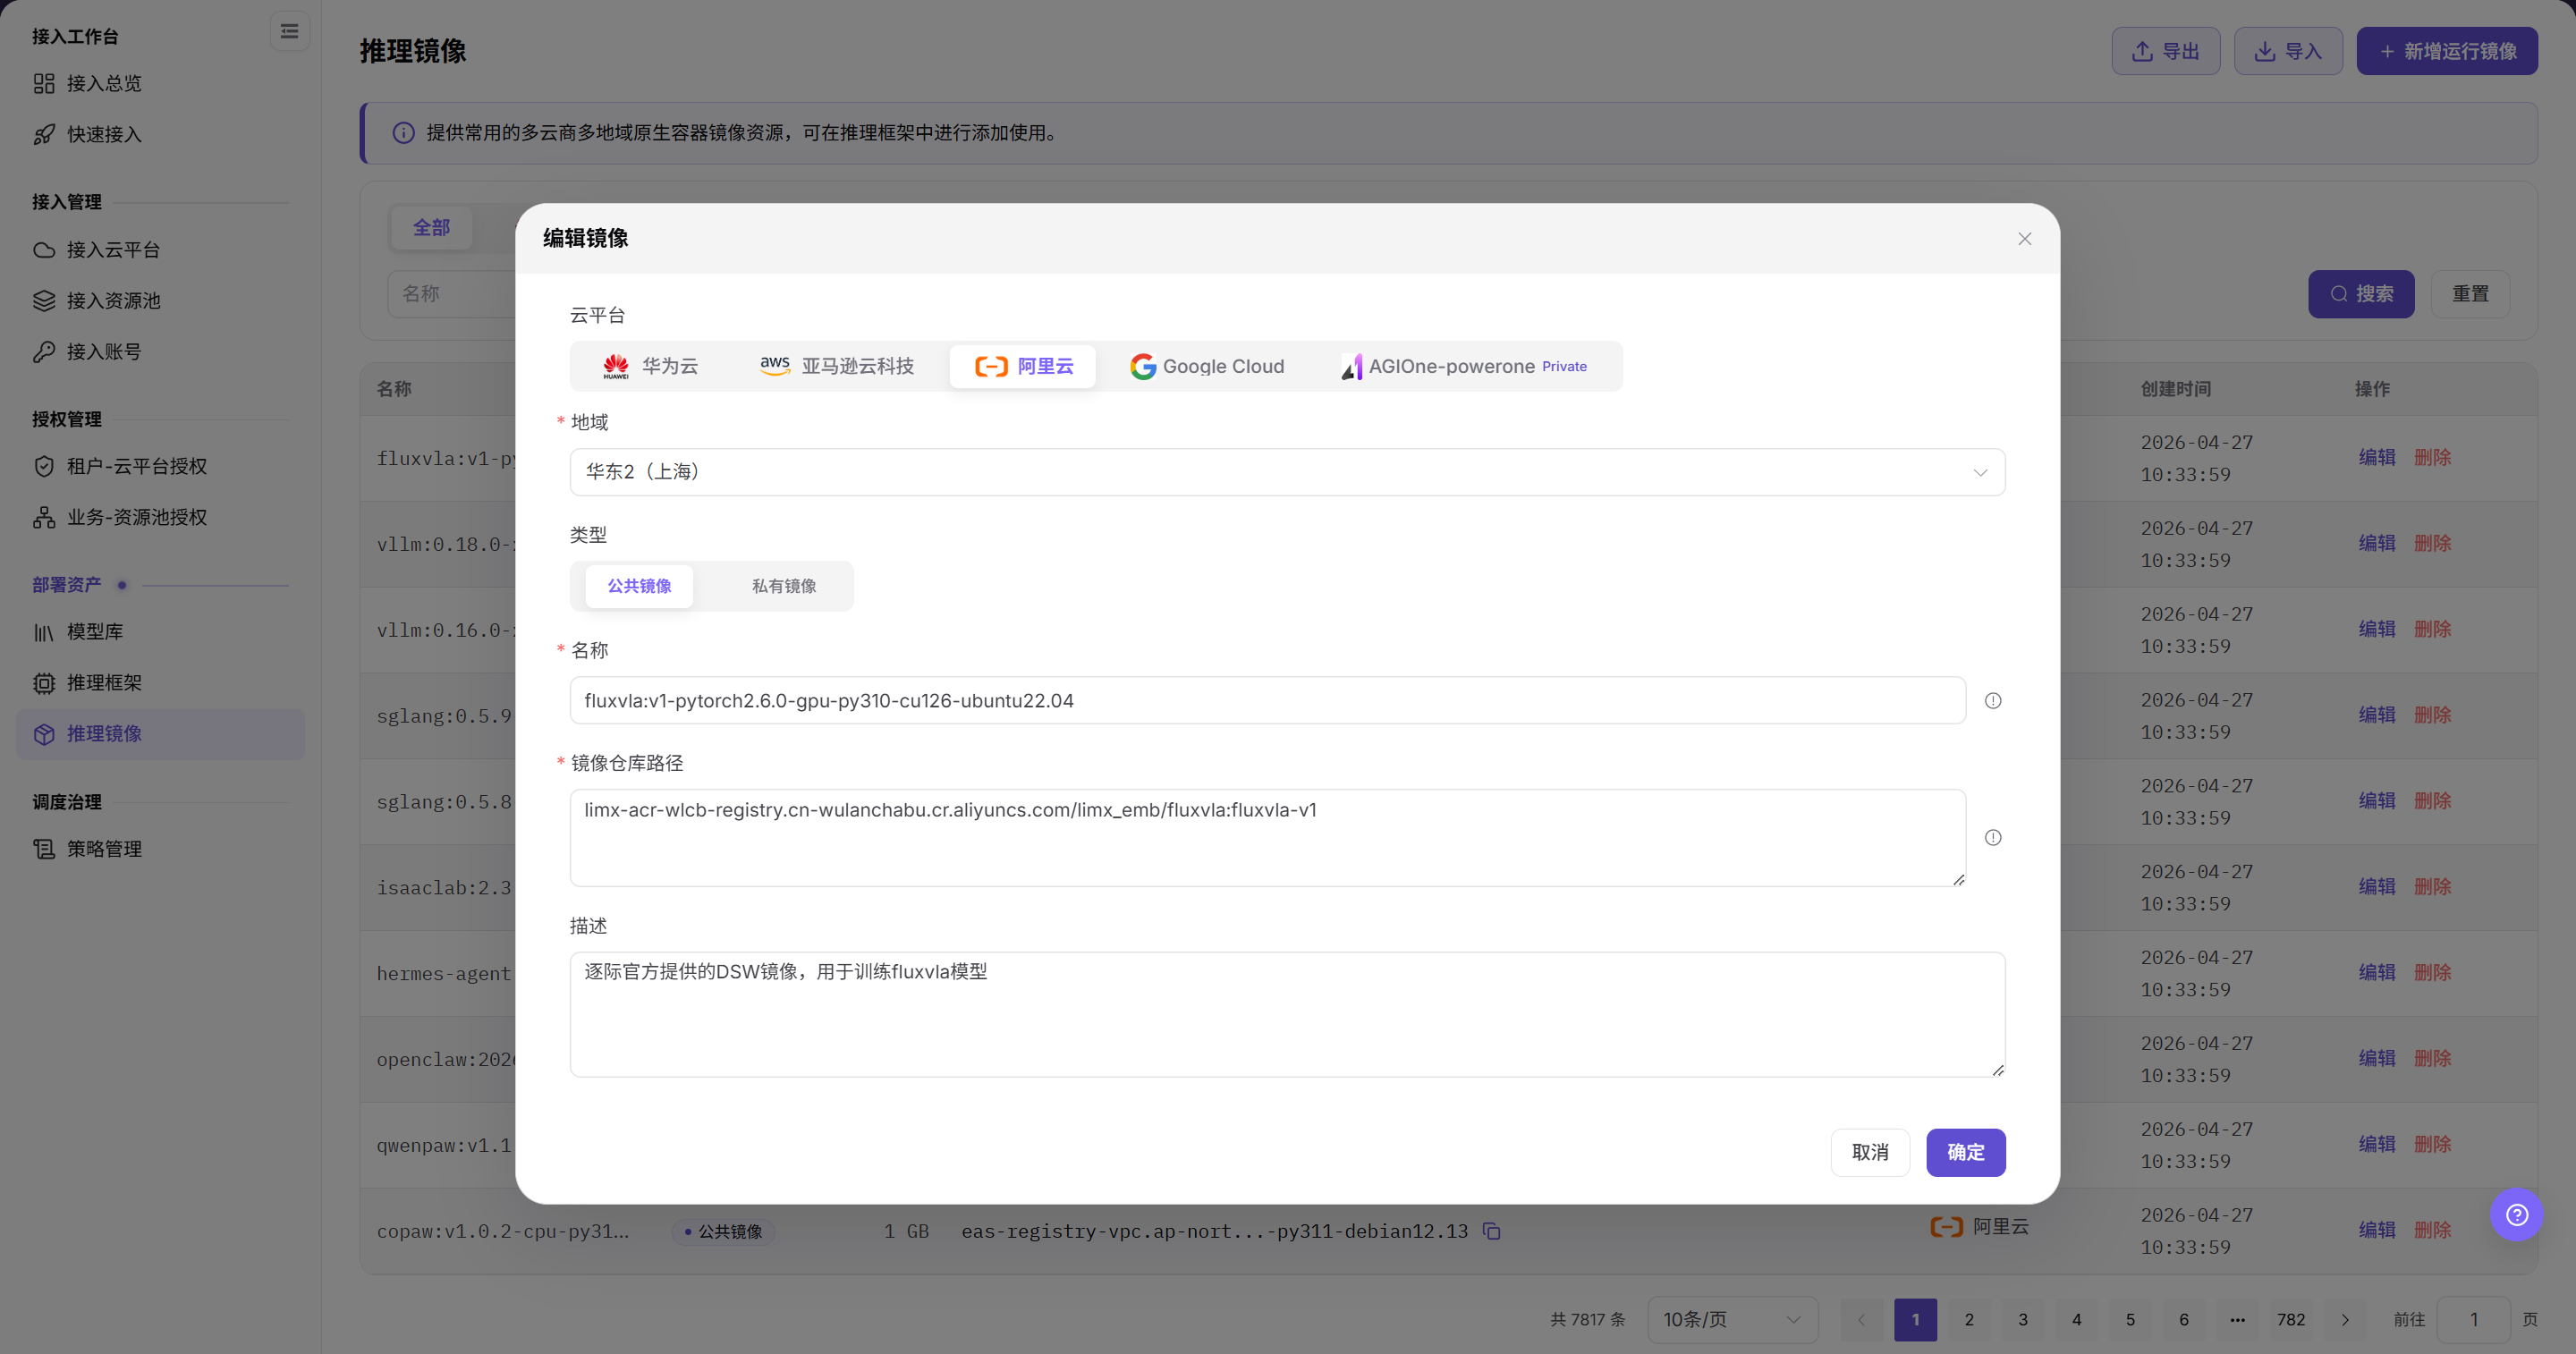Click the 名称 search field behind dialog

tap(451, 294)
